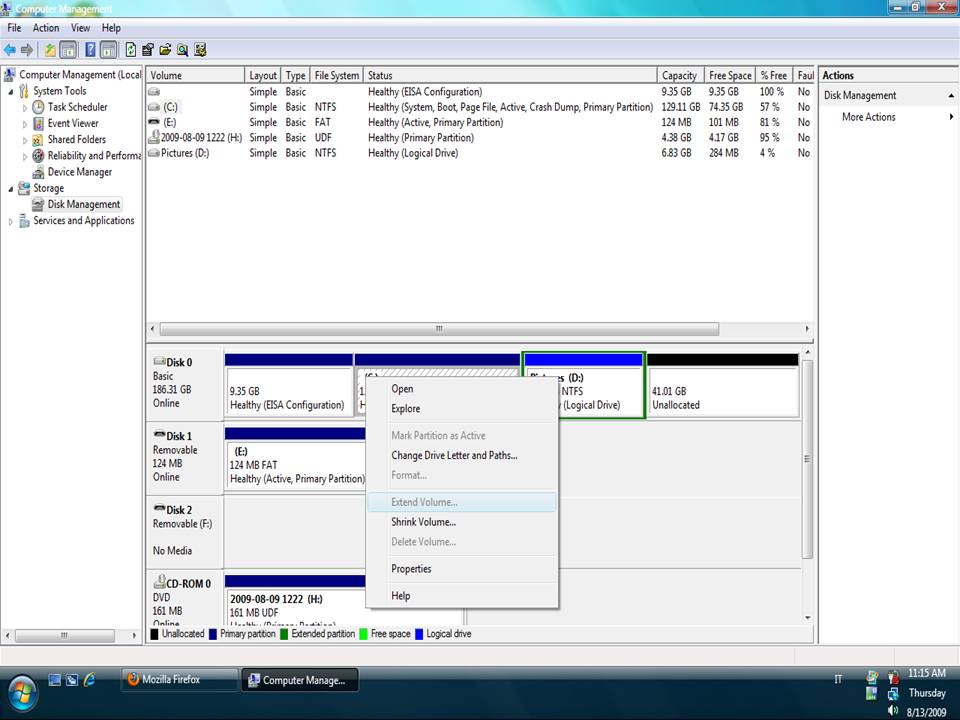Expand the Task Scheduler node
Image resolution: width=960 pixels, height=720 pixels.
click(25, 107)
